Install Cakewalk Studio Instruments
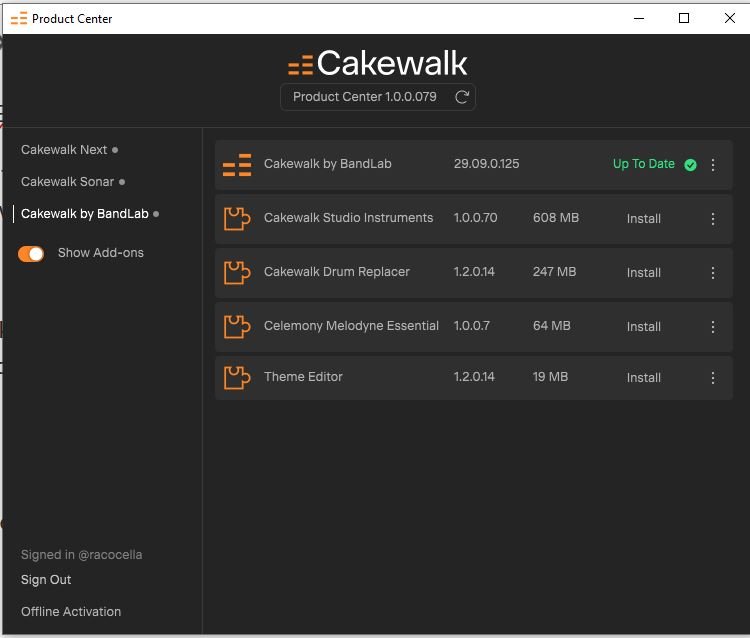 (x=644, y=219)
